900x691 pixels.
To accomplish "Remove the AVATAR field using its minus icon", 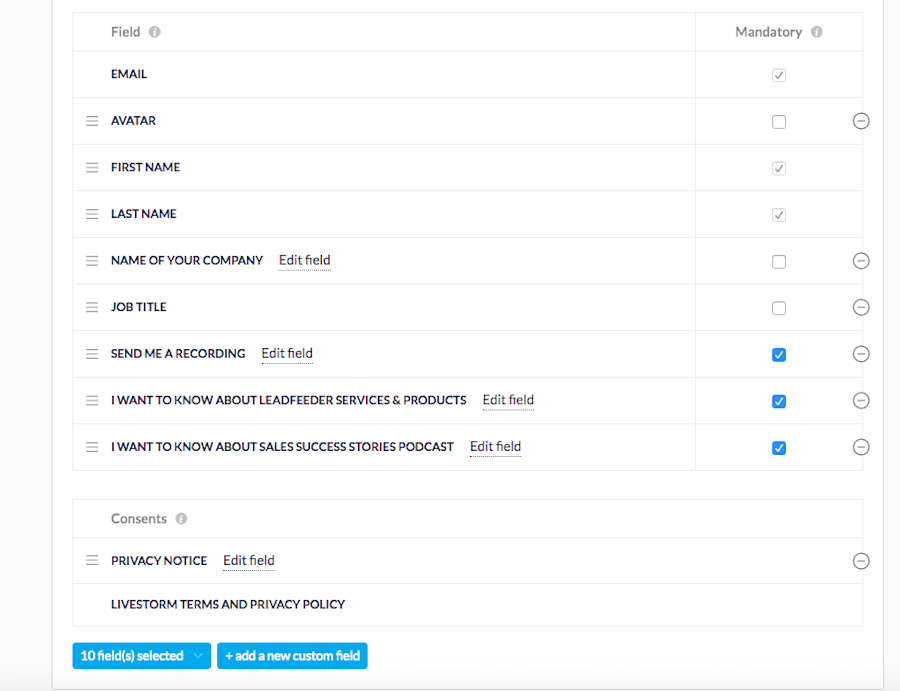I will pyautogui.click(x=861, y=121).
